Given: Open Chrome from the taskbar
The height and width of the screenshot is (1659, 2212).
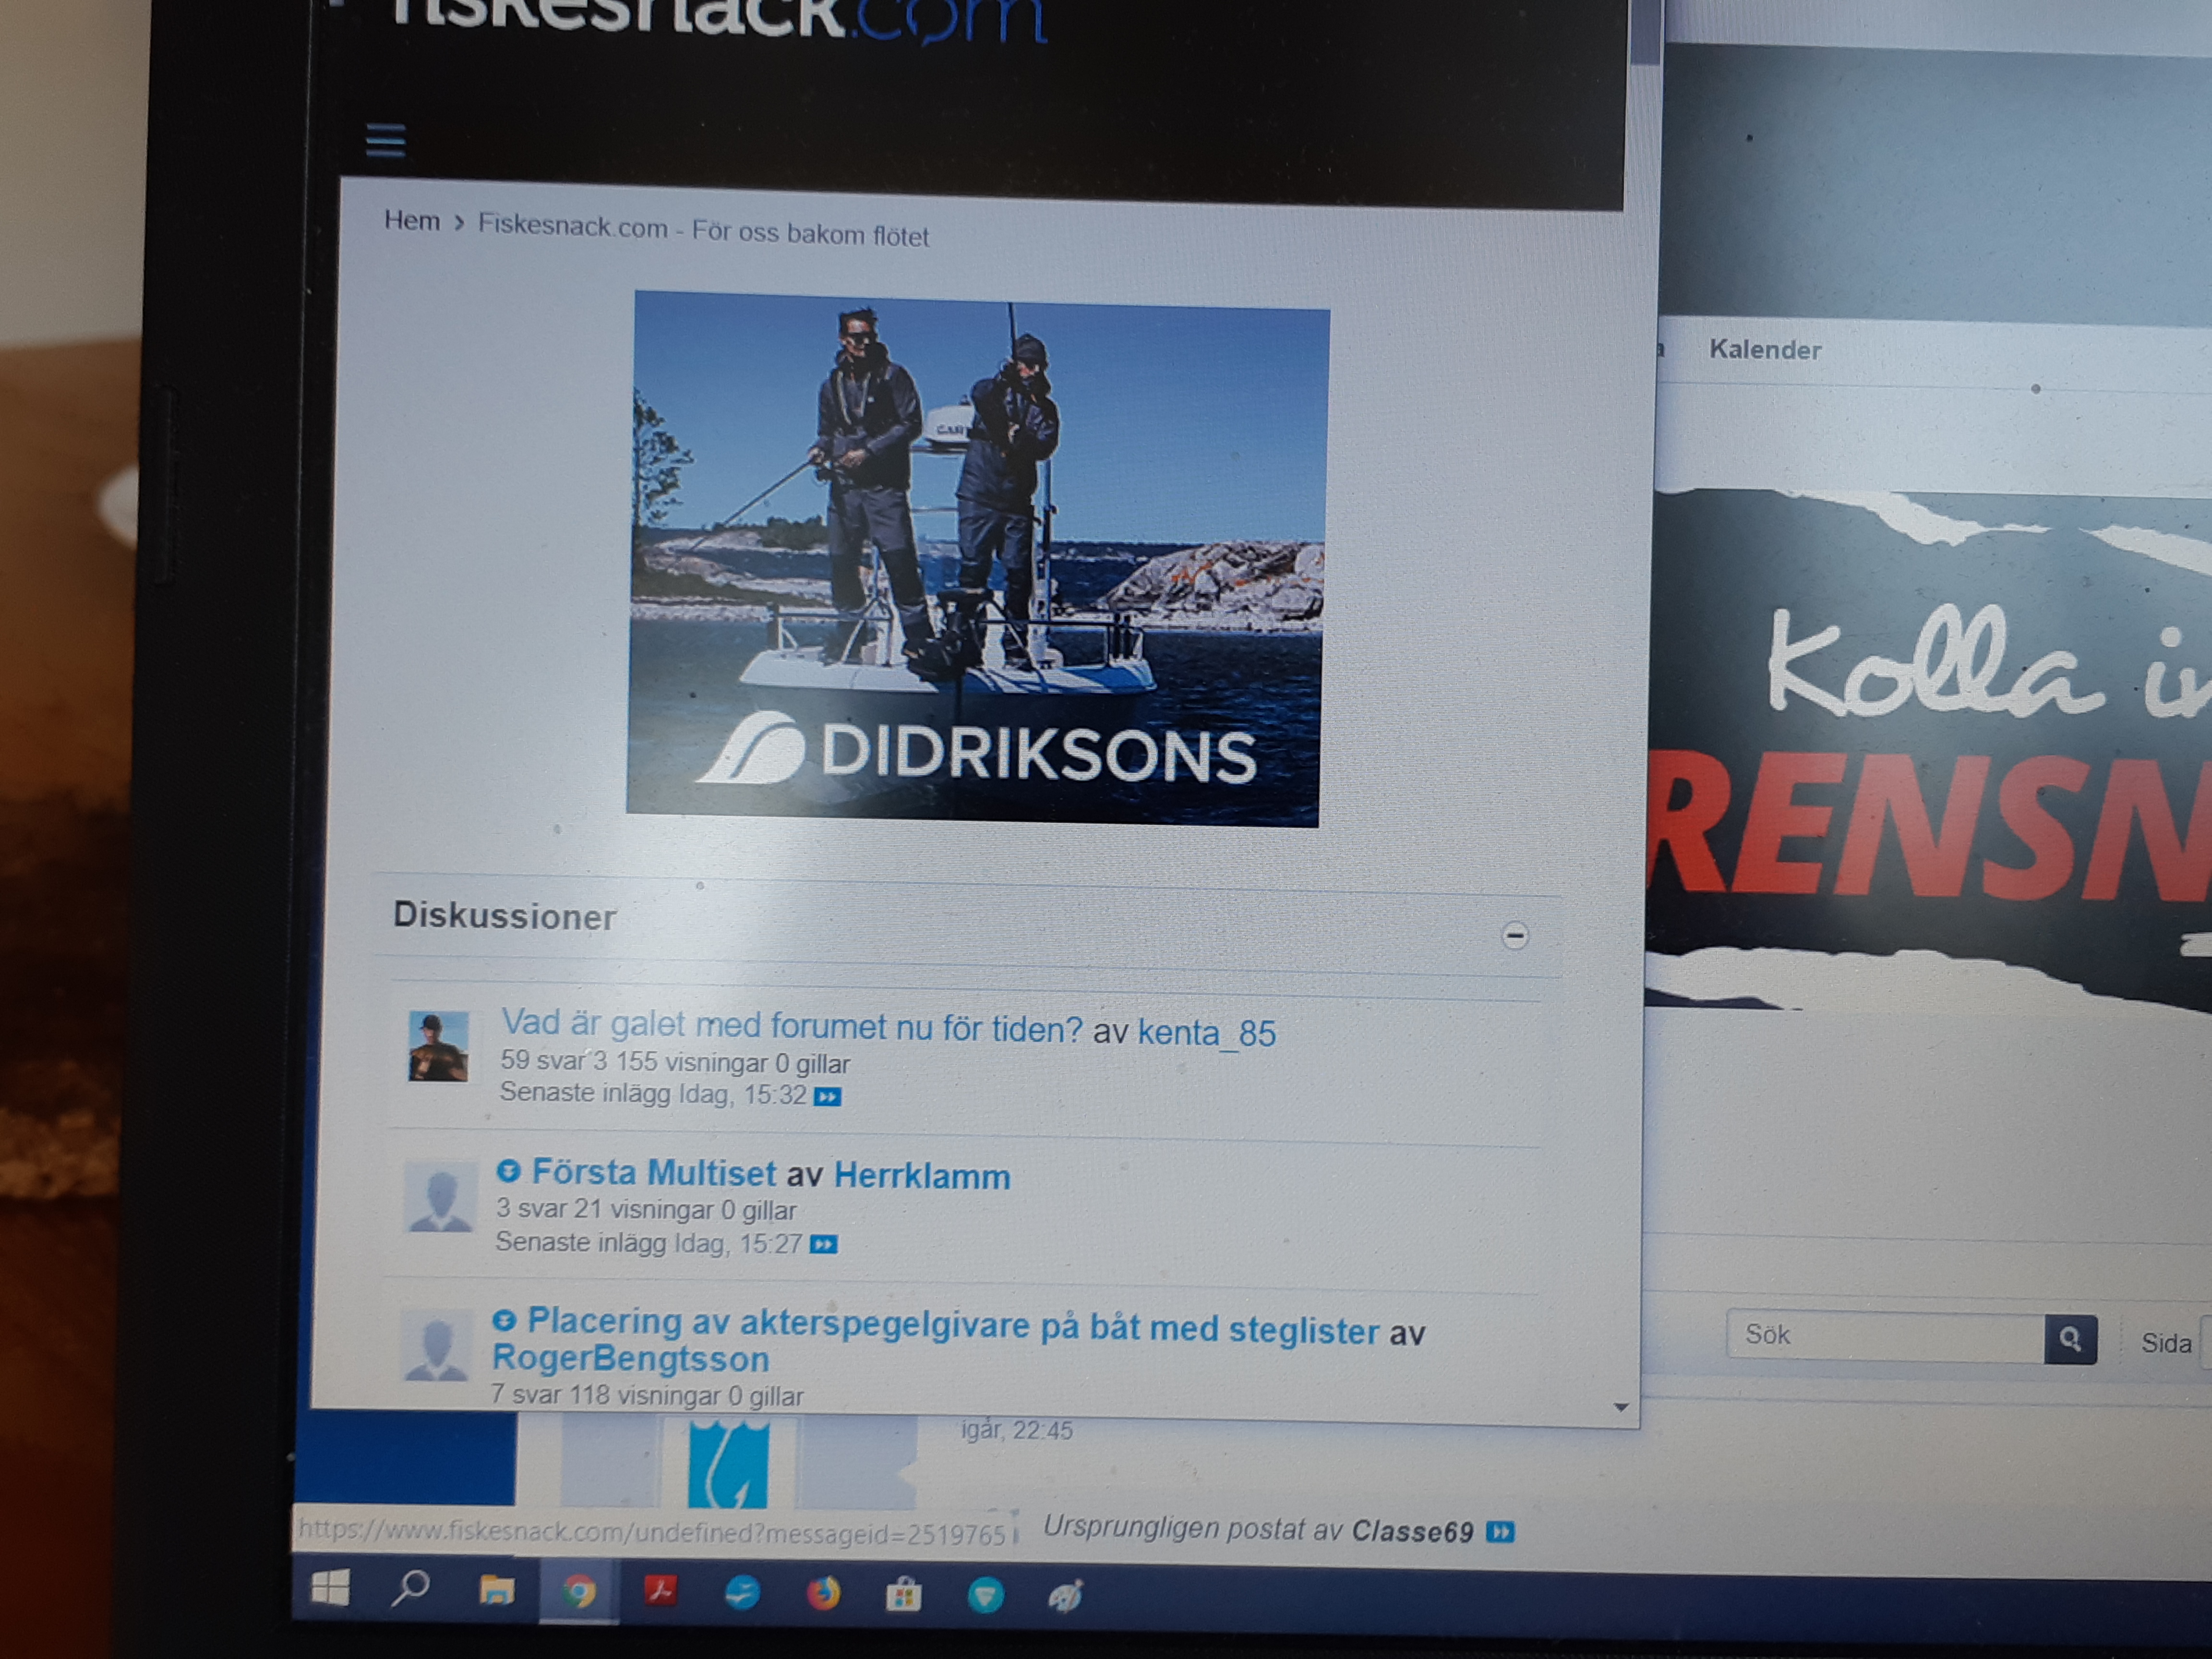Looking at the screenshot, I should click(x=578, y=1591).
